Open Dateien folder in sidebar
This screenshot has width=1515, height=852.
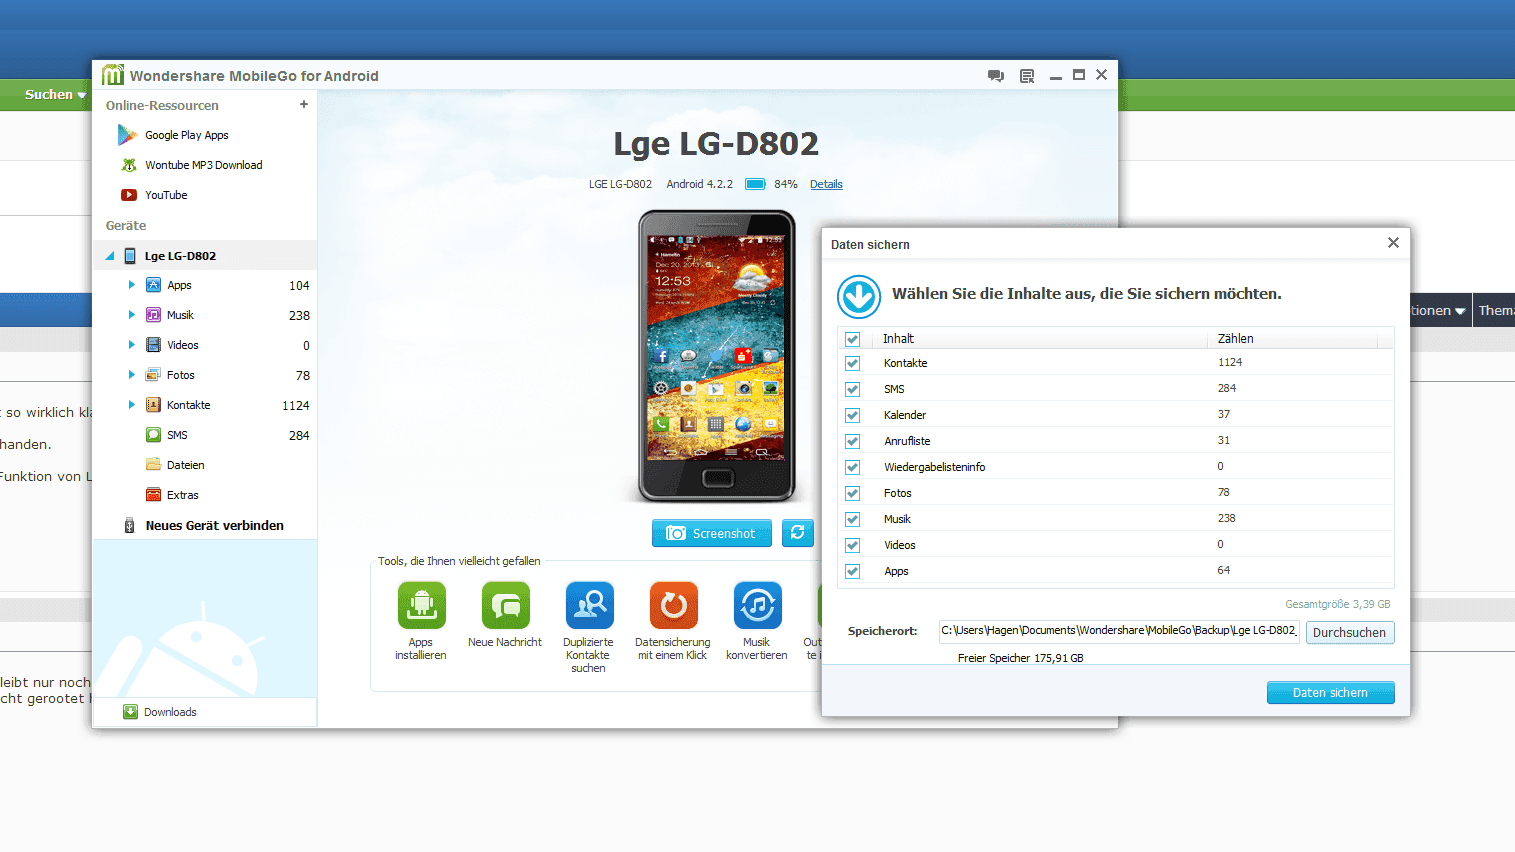click(185, 465)
